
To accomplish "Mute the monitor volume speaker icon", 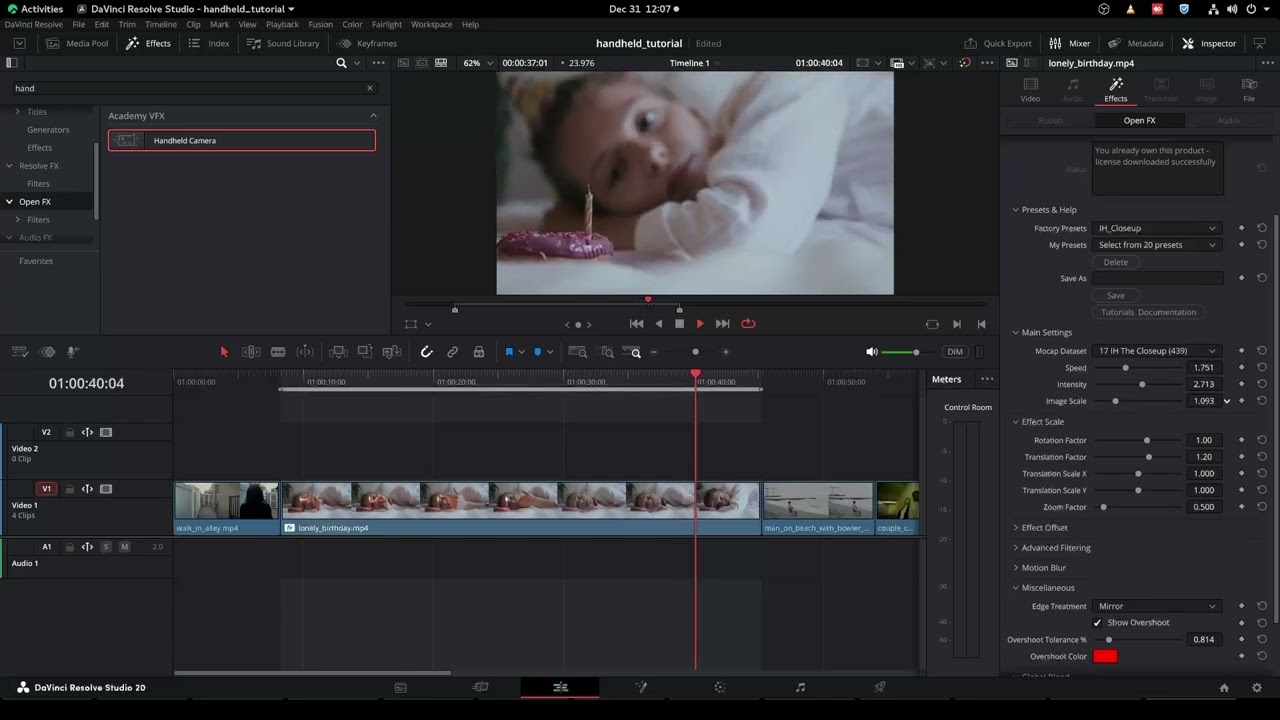I will pos(872,352).
